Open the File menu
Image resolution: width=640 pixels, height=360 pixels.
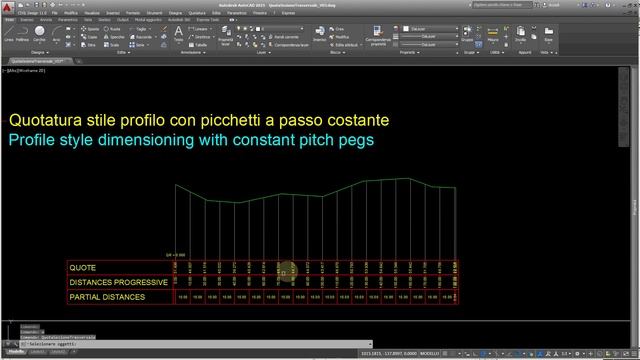(x=55, y=13)
